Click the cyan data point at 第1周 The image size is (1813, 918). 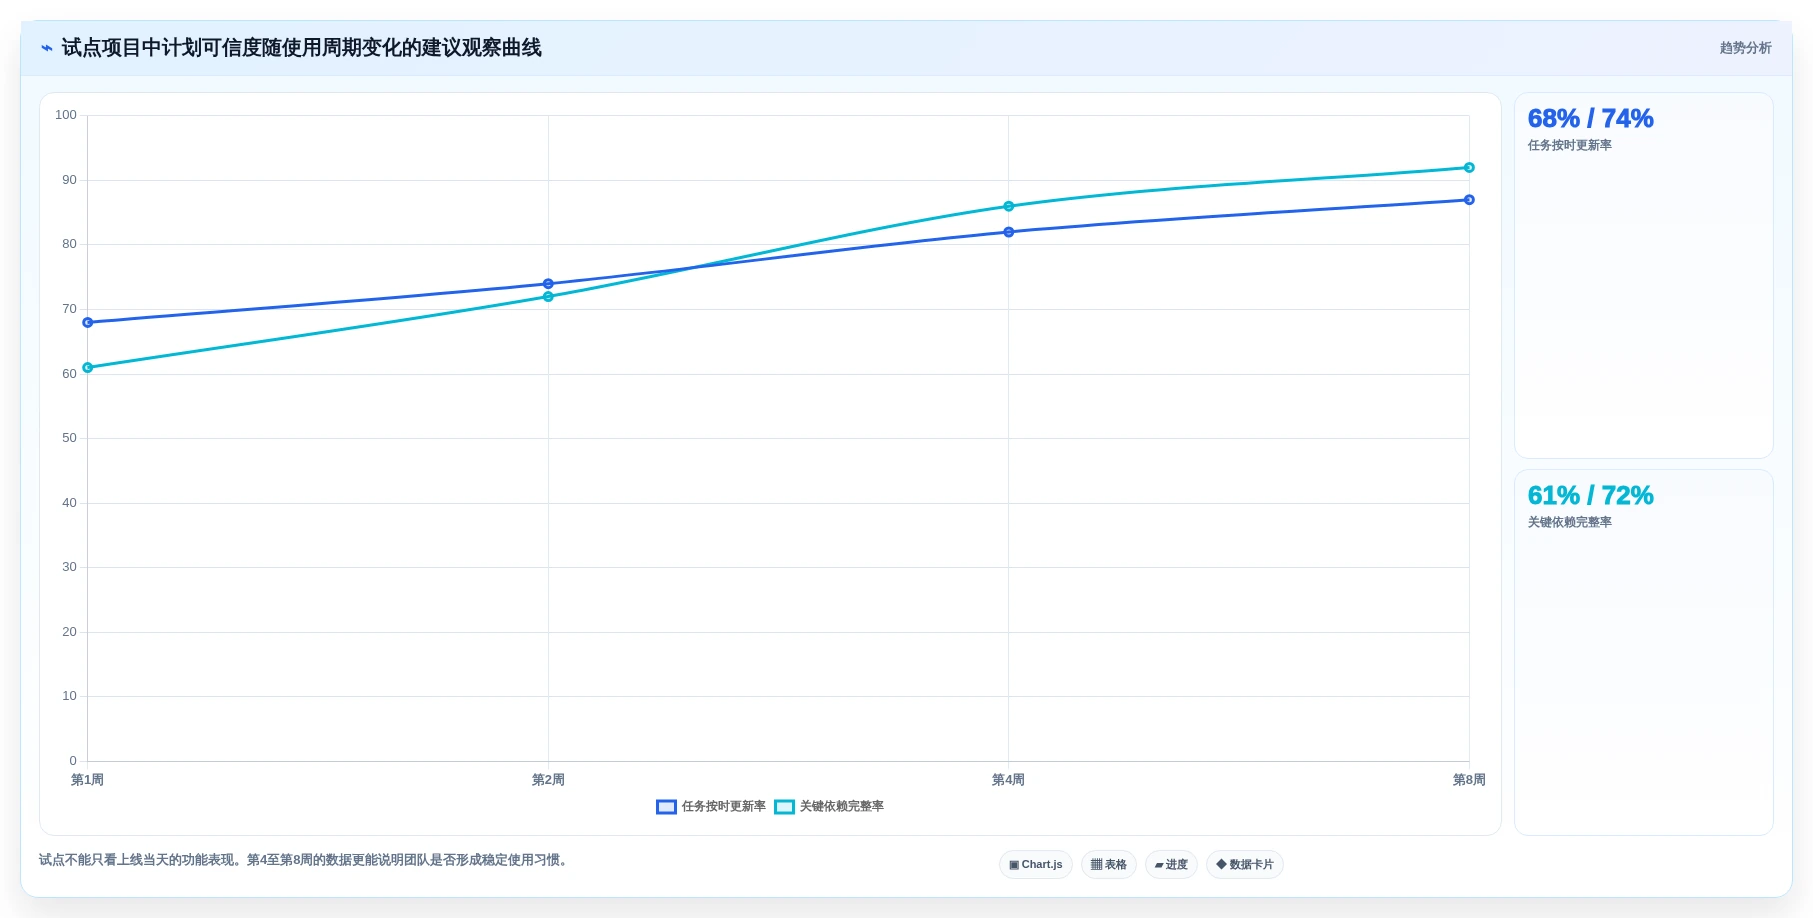pos(88,368)
